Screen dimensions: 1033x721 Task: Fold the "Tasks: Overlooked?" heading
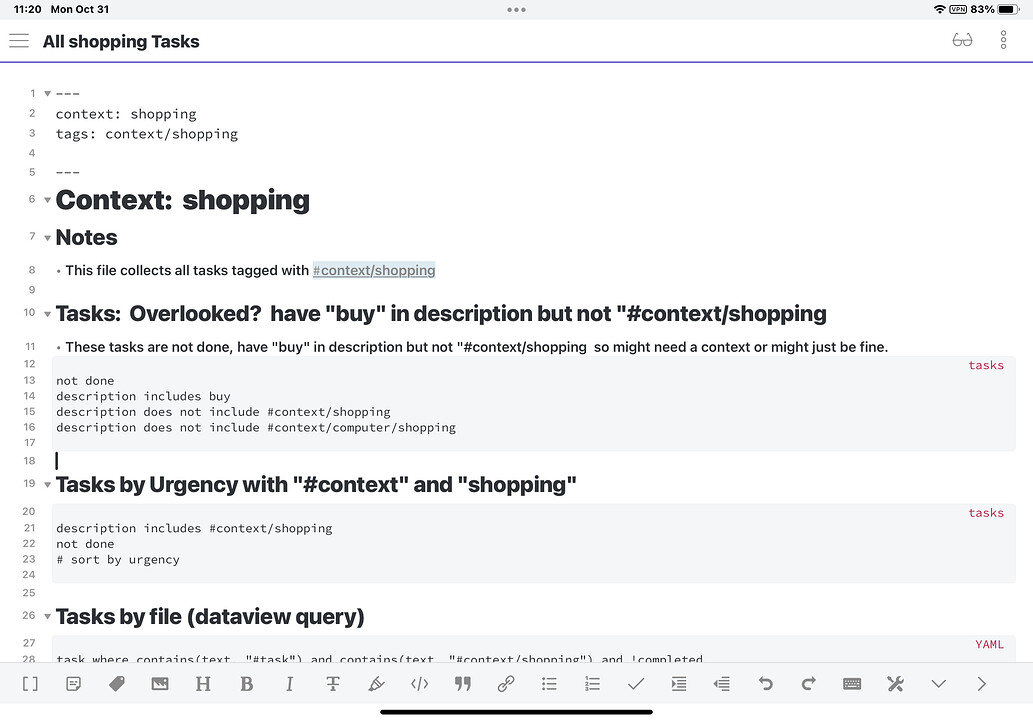click(x=47, y=314)
